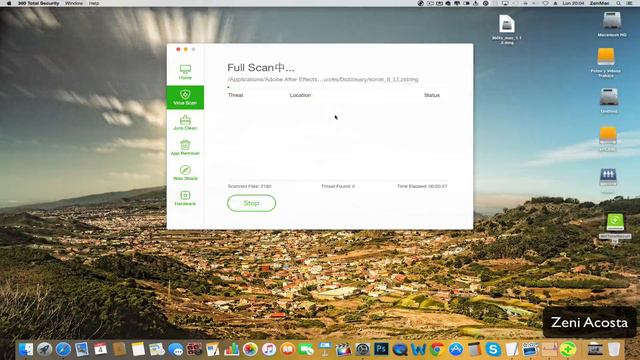This screenshot has width=640, height=360.
Task: Open the Web Shield section
Action: pos(185,173)
